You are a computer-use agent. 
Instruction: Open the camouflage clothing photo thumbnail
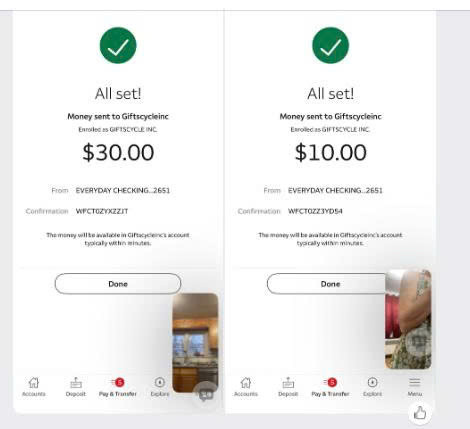tap(408, 319)
